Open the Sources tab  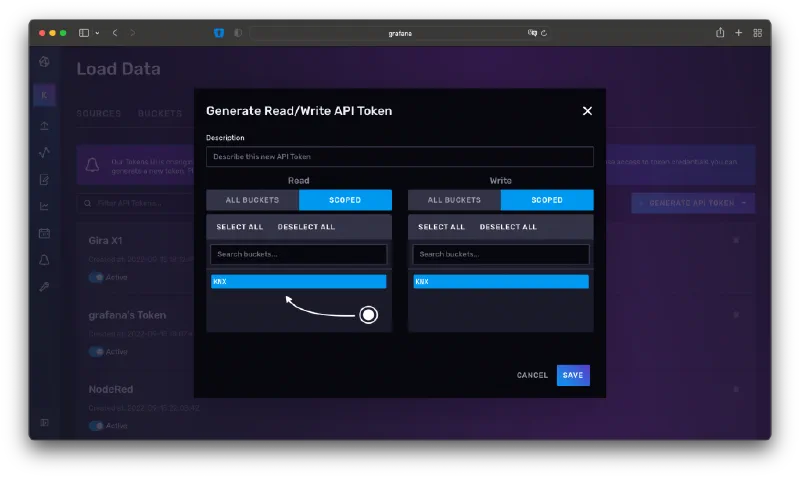click(98, 113)
